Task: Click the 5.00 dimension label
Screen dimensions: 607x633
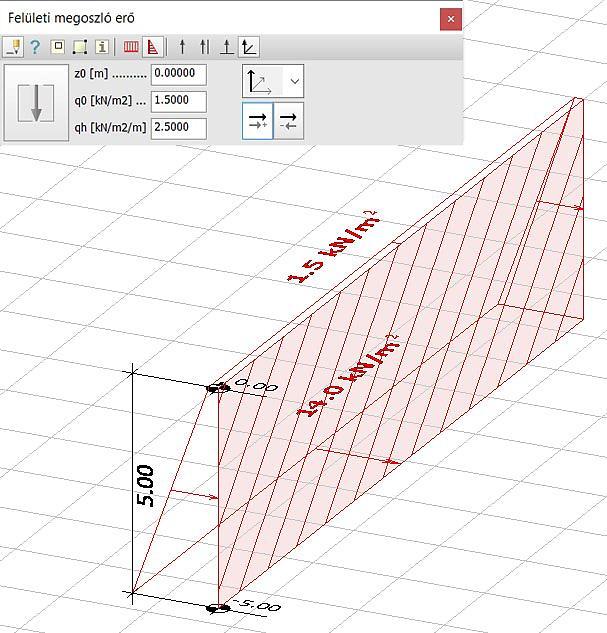Action: pos(146,486)
